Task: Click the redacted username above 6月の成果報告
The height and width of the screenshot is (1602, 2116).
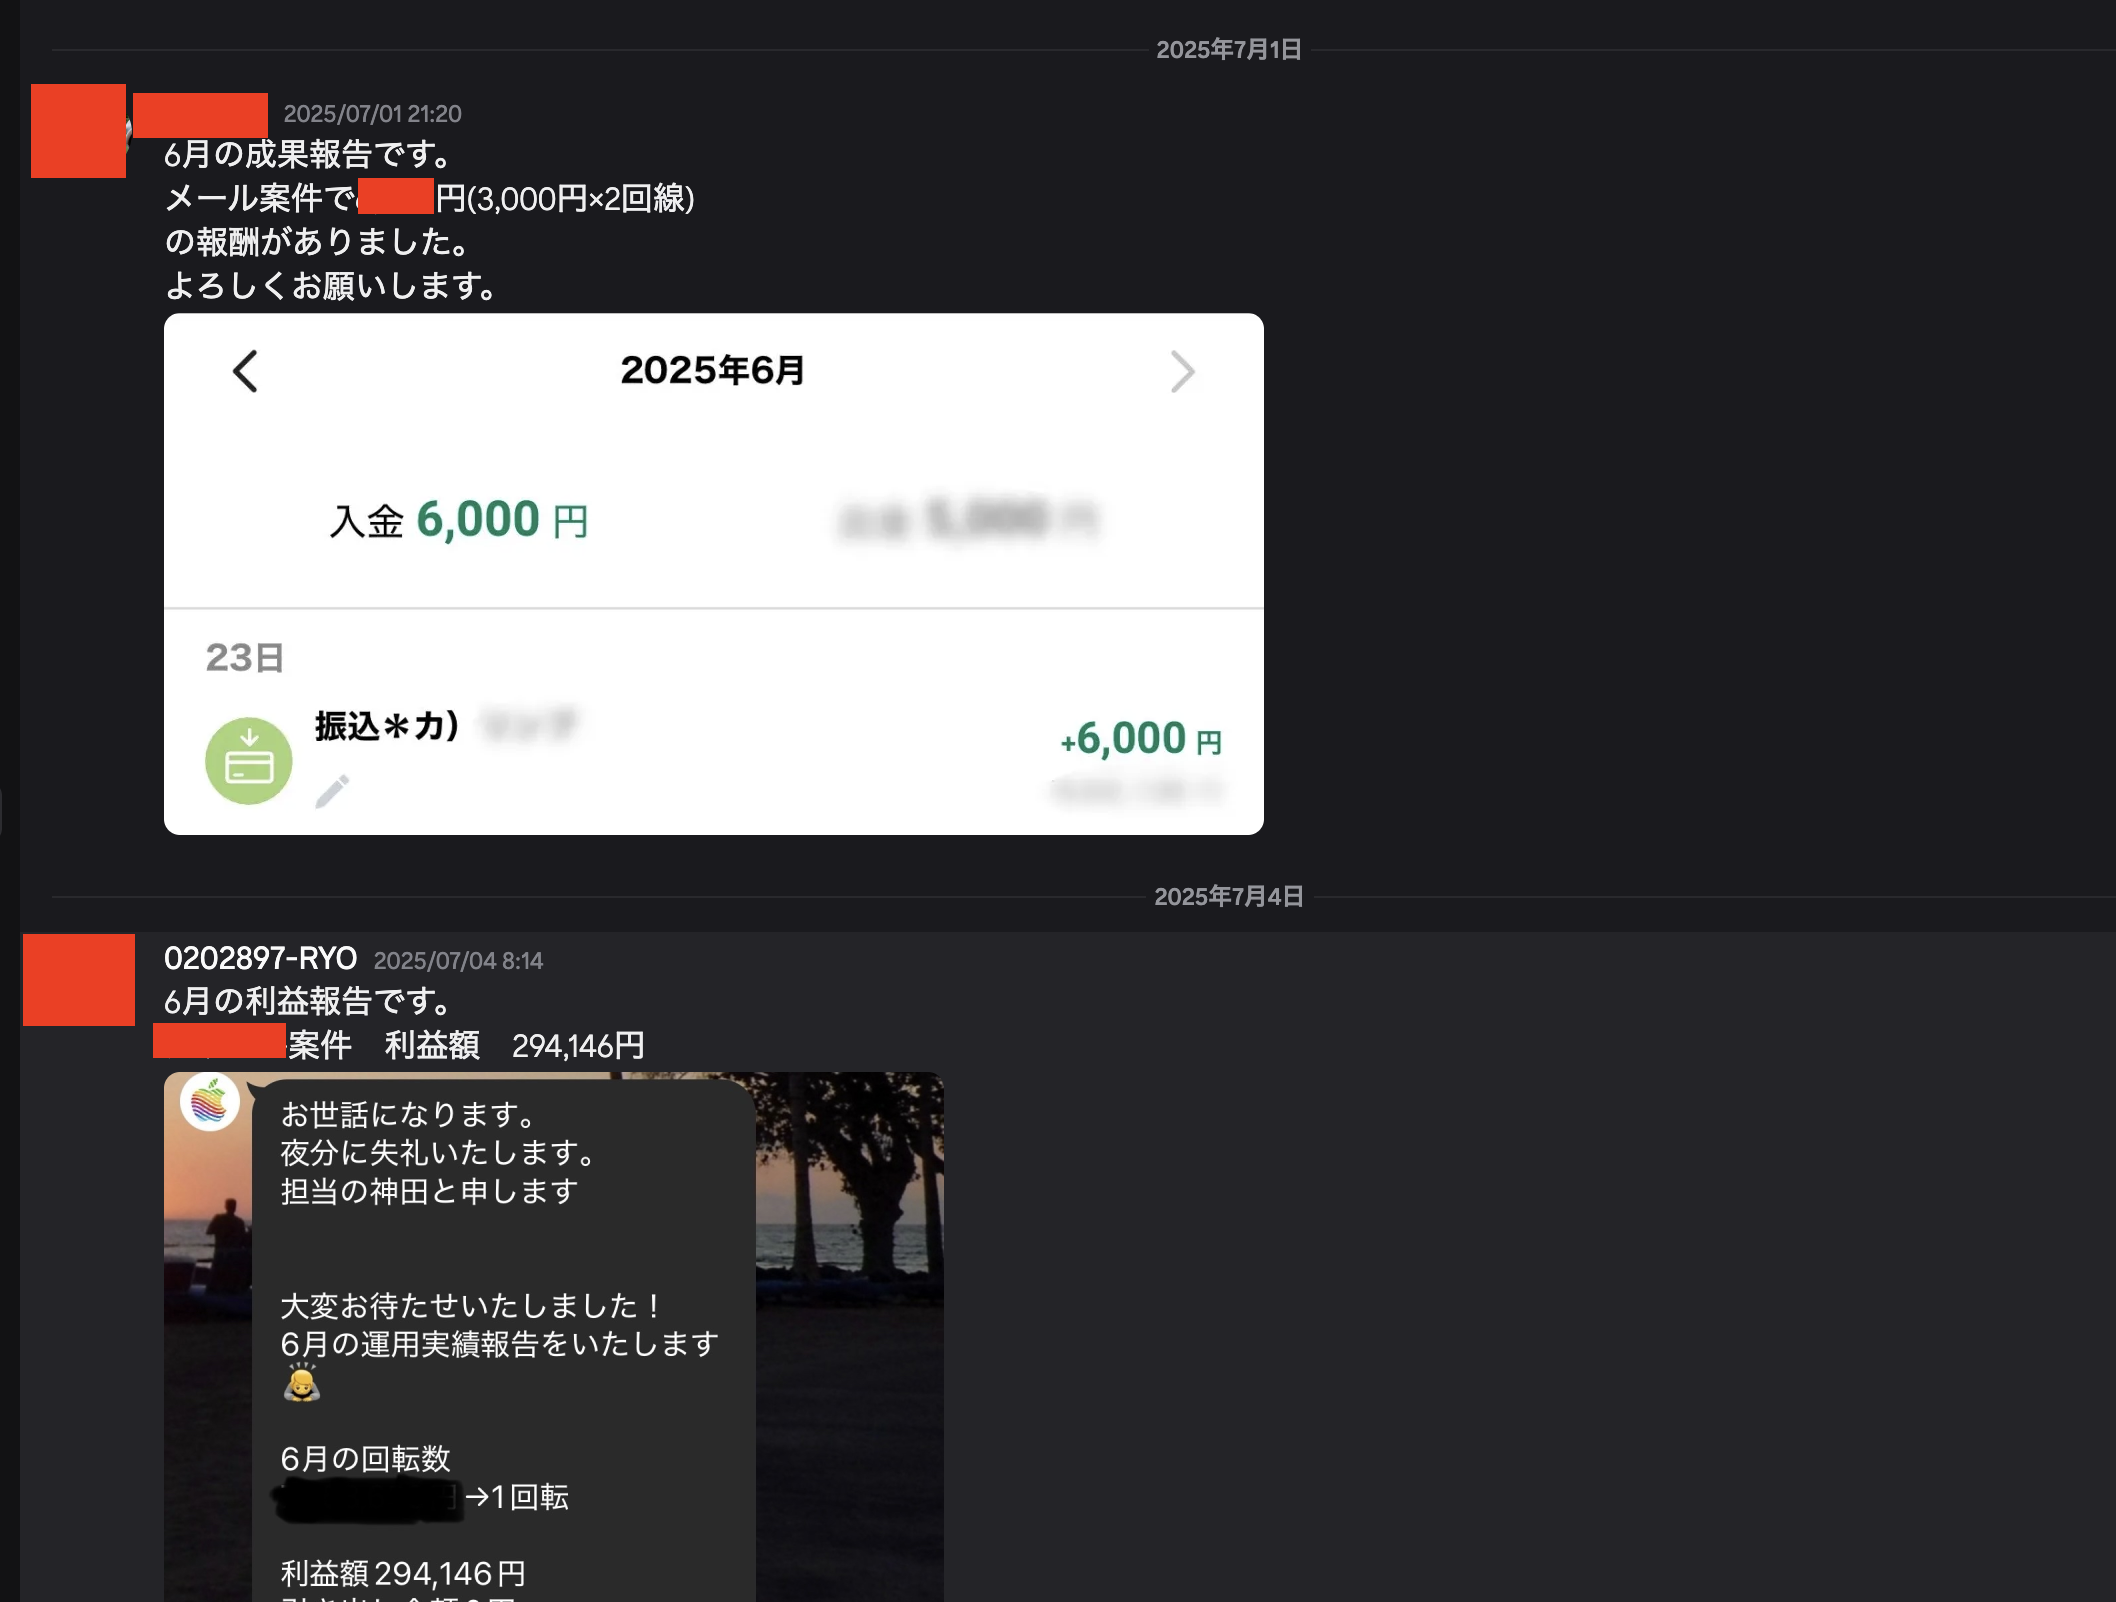Action: click(200, 115)
